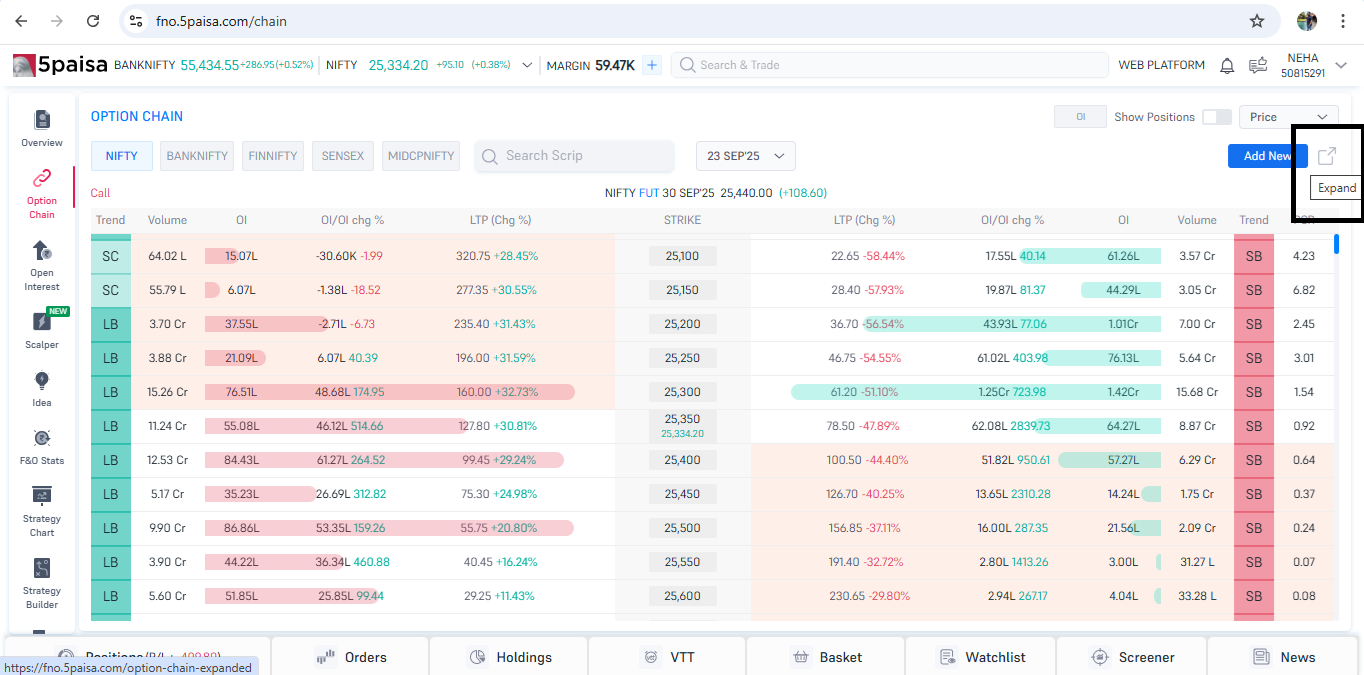Switch to the SENSEX tab
The image size is (1364, 675).
(343, 156)
